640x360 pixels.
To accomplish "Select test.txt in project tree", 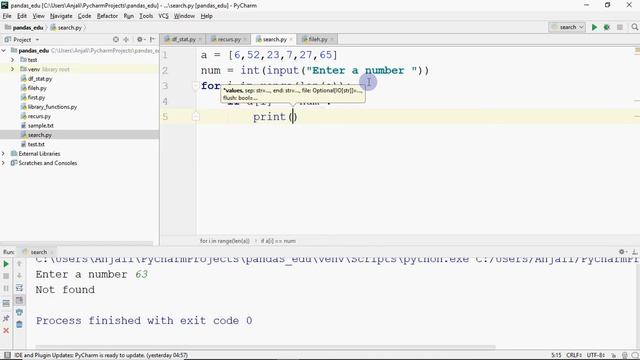I will (36, 144).
